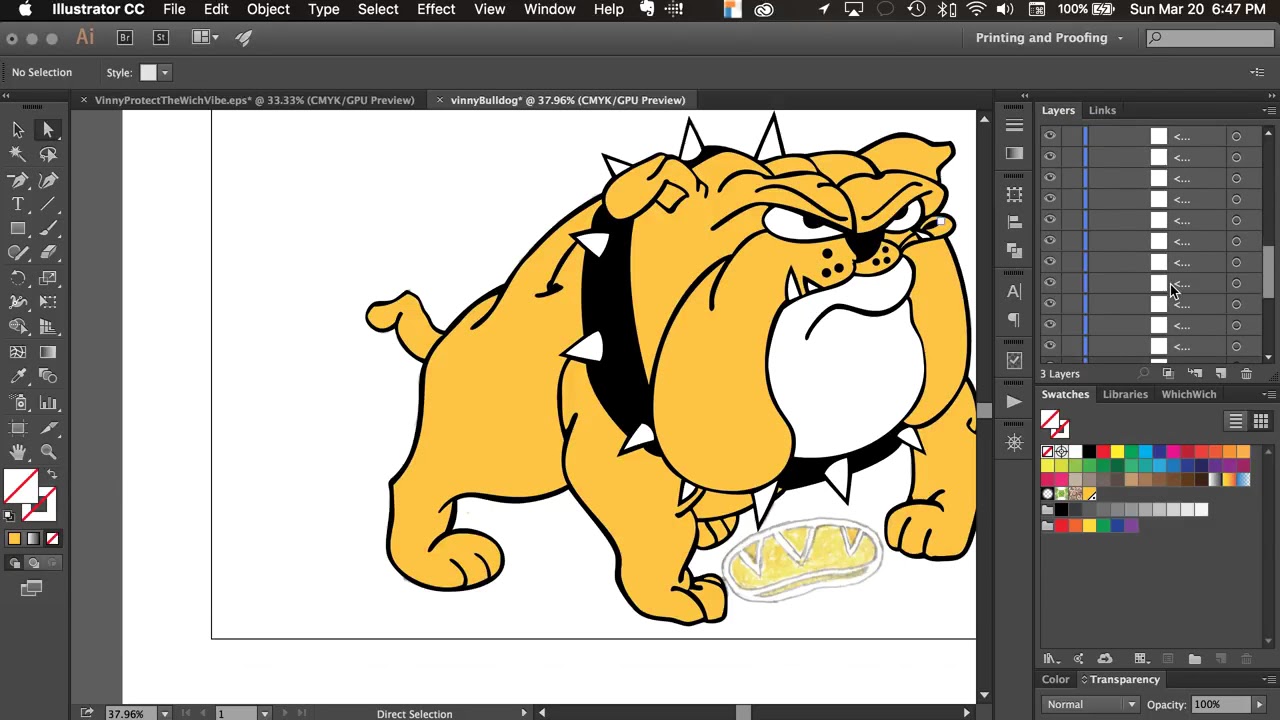Select the Line Segment tool
1280x720 pixels.
(48, 204)
